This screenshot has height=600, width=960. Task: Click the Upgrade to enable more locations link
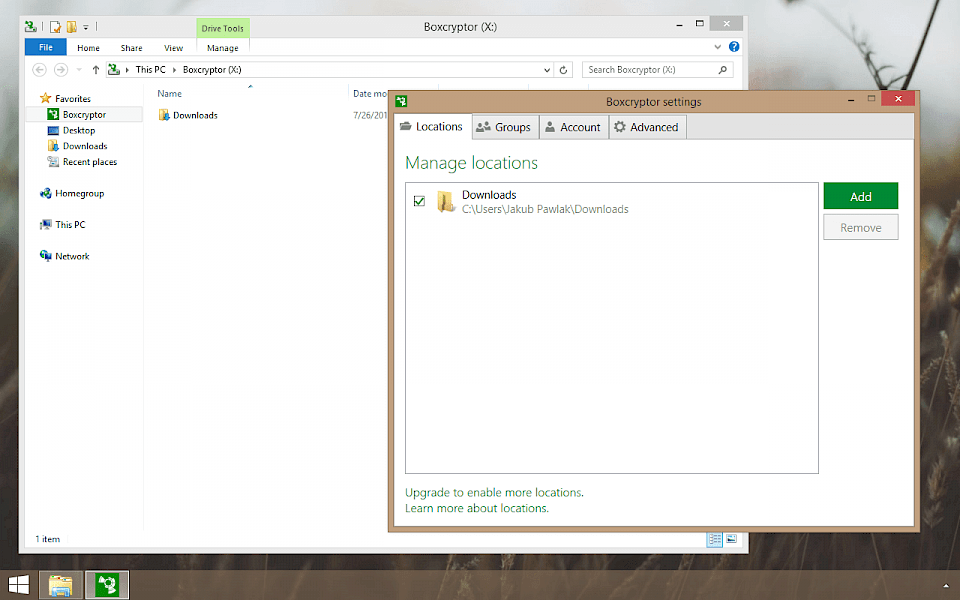click(x=494, y=493)
